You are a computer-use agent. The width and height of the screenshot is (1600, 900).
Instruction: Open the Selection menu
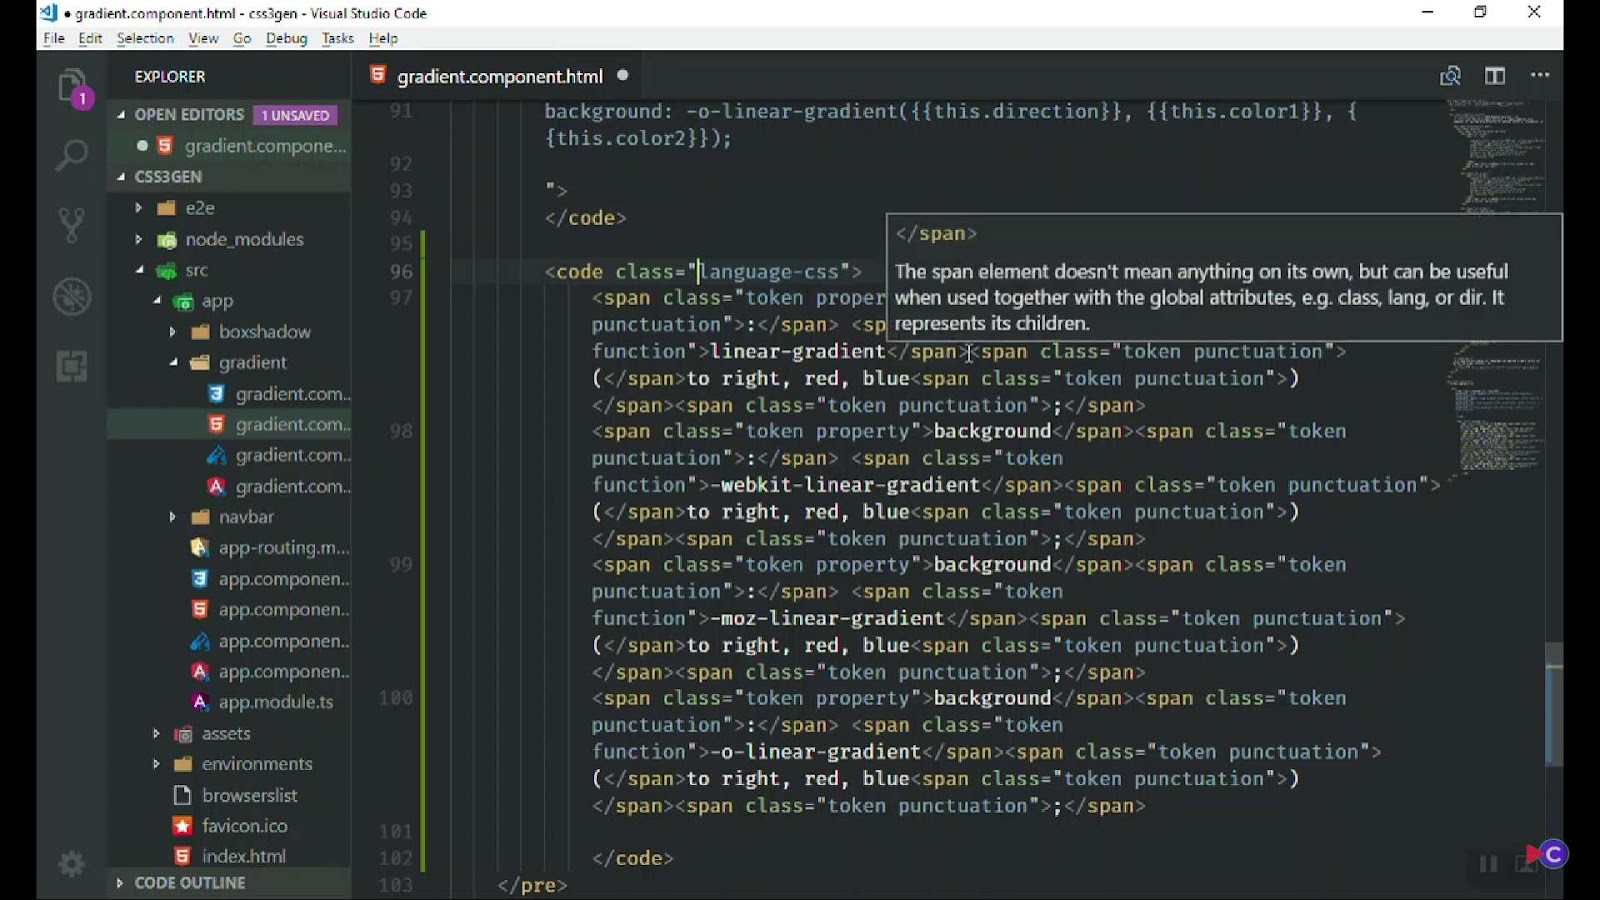[x=145, y=38]
